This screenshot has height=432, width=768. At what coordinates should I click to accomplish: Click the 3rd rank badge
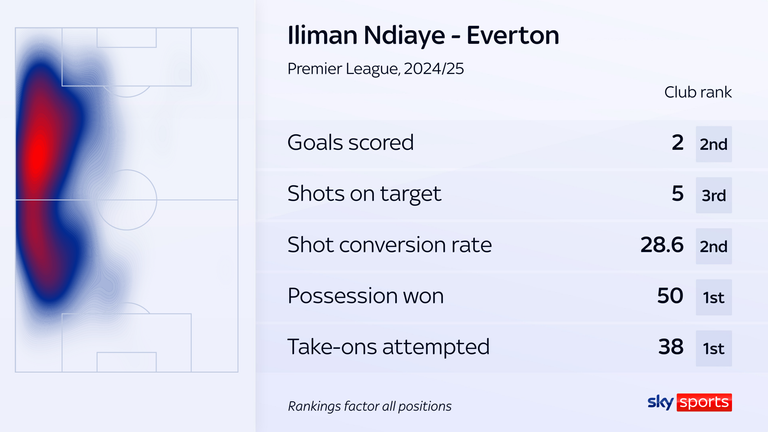click(714, 195)
